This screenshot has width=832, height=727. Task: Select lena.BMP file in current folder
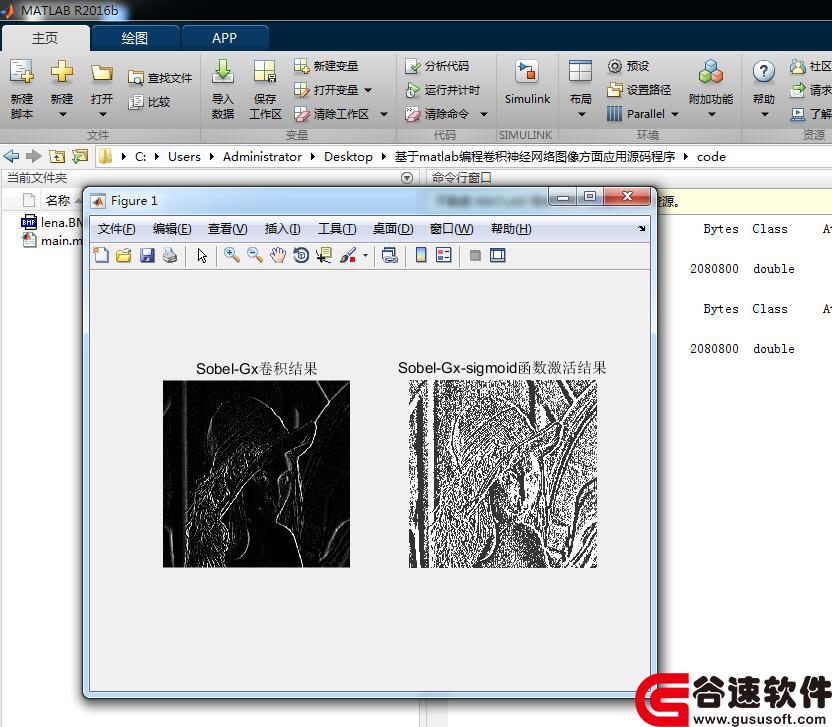click(x=51, y=222)
